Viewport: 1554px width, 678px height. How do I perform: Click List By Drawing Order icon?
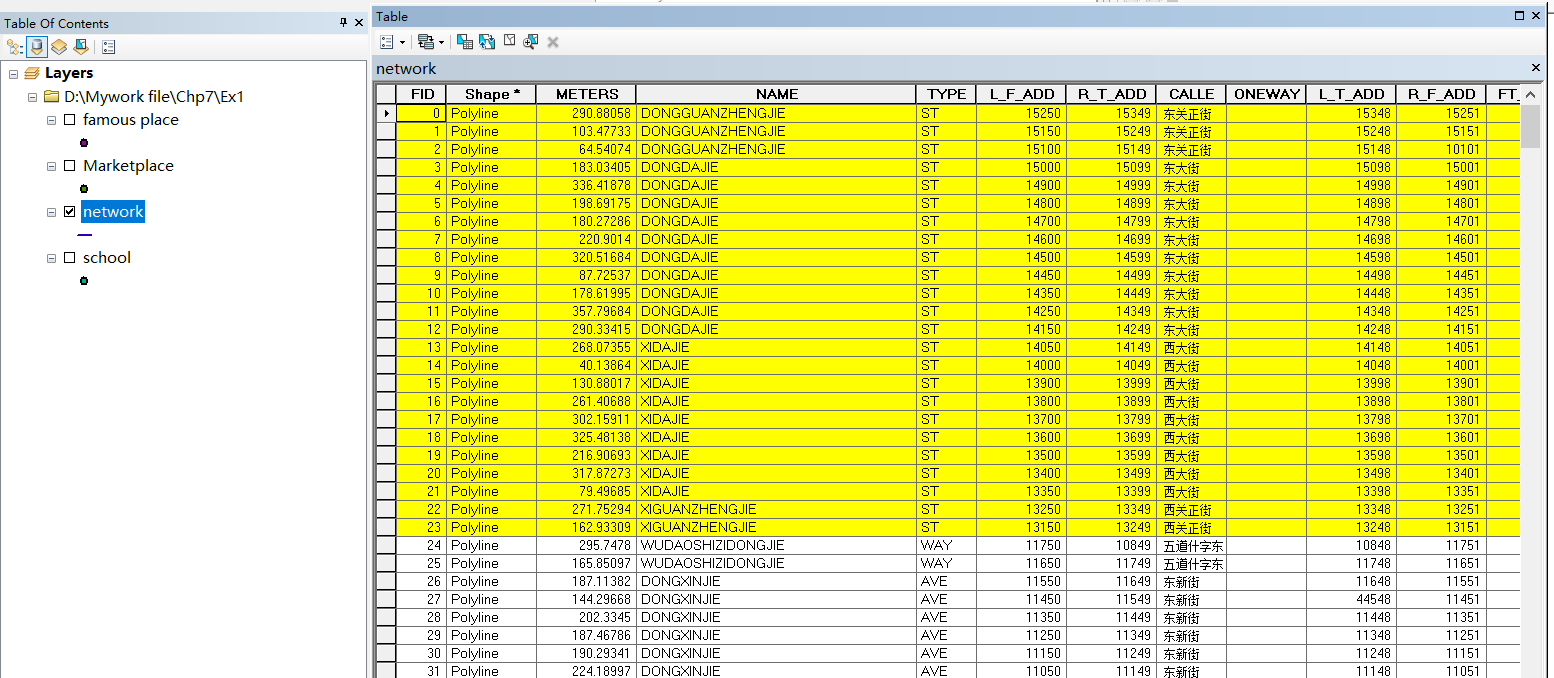click(x=14, y=47)
